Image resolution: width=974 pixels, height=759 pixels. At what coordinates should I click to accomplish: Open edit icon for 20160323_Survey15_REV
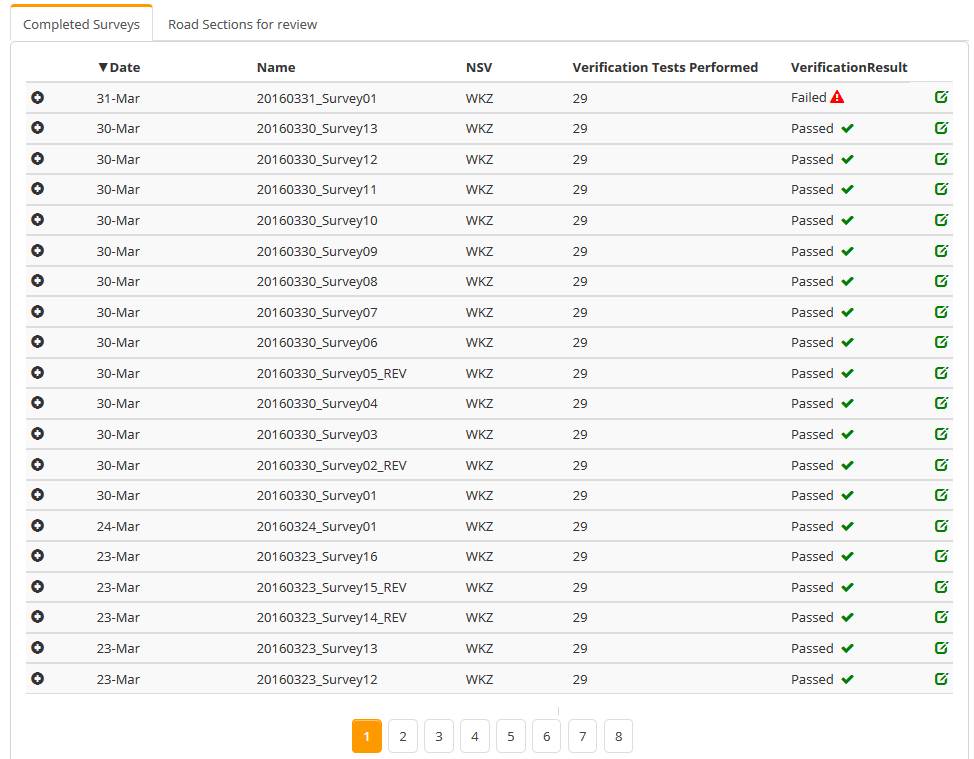tap(941, 587)
